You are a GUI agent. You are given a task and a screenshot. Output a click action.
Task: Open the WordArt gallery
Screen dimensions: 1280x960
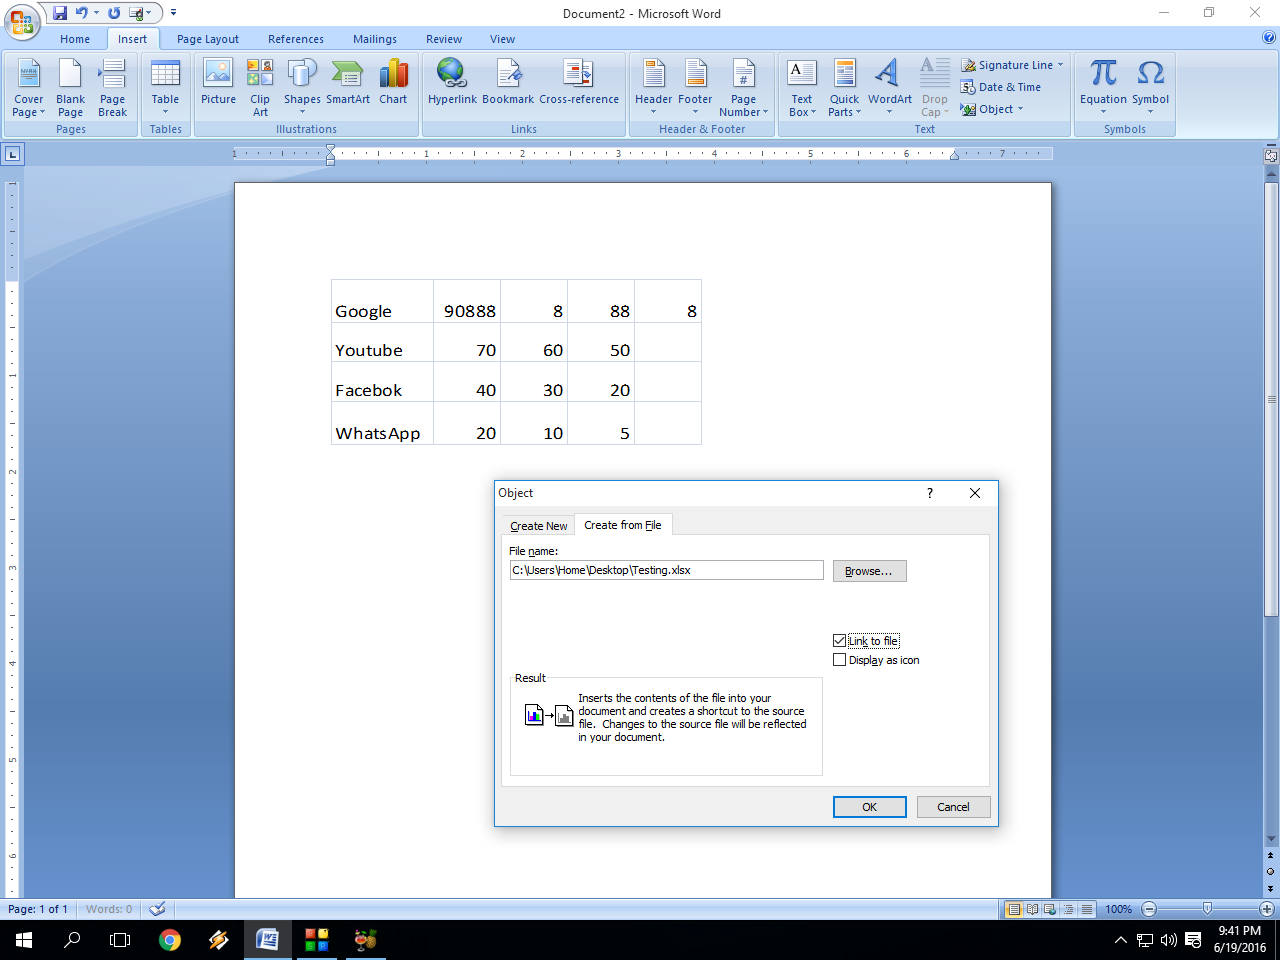[889, 89]
